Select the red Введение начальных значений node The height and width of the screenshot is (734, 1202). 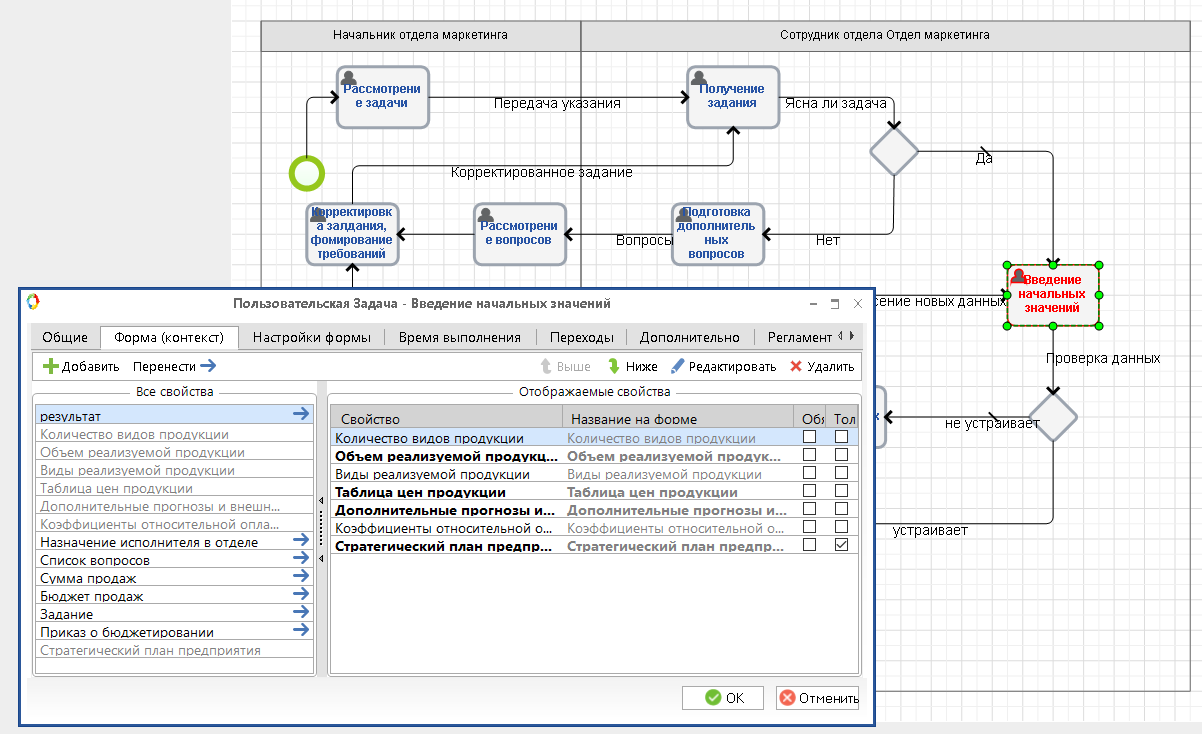pyautogui.click(x=1052, y=296)
